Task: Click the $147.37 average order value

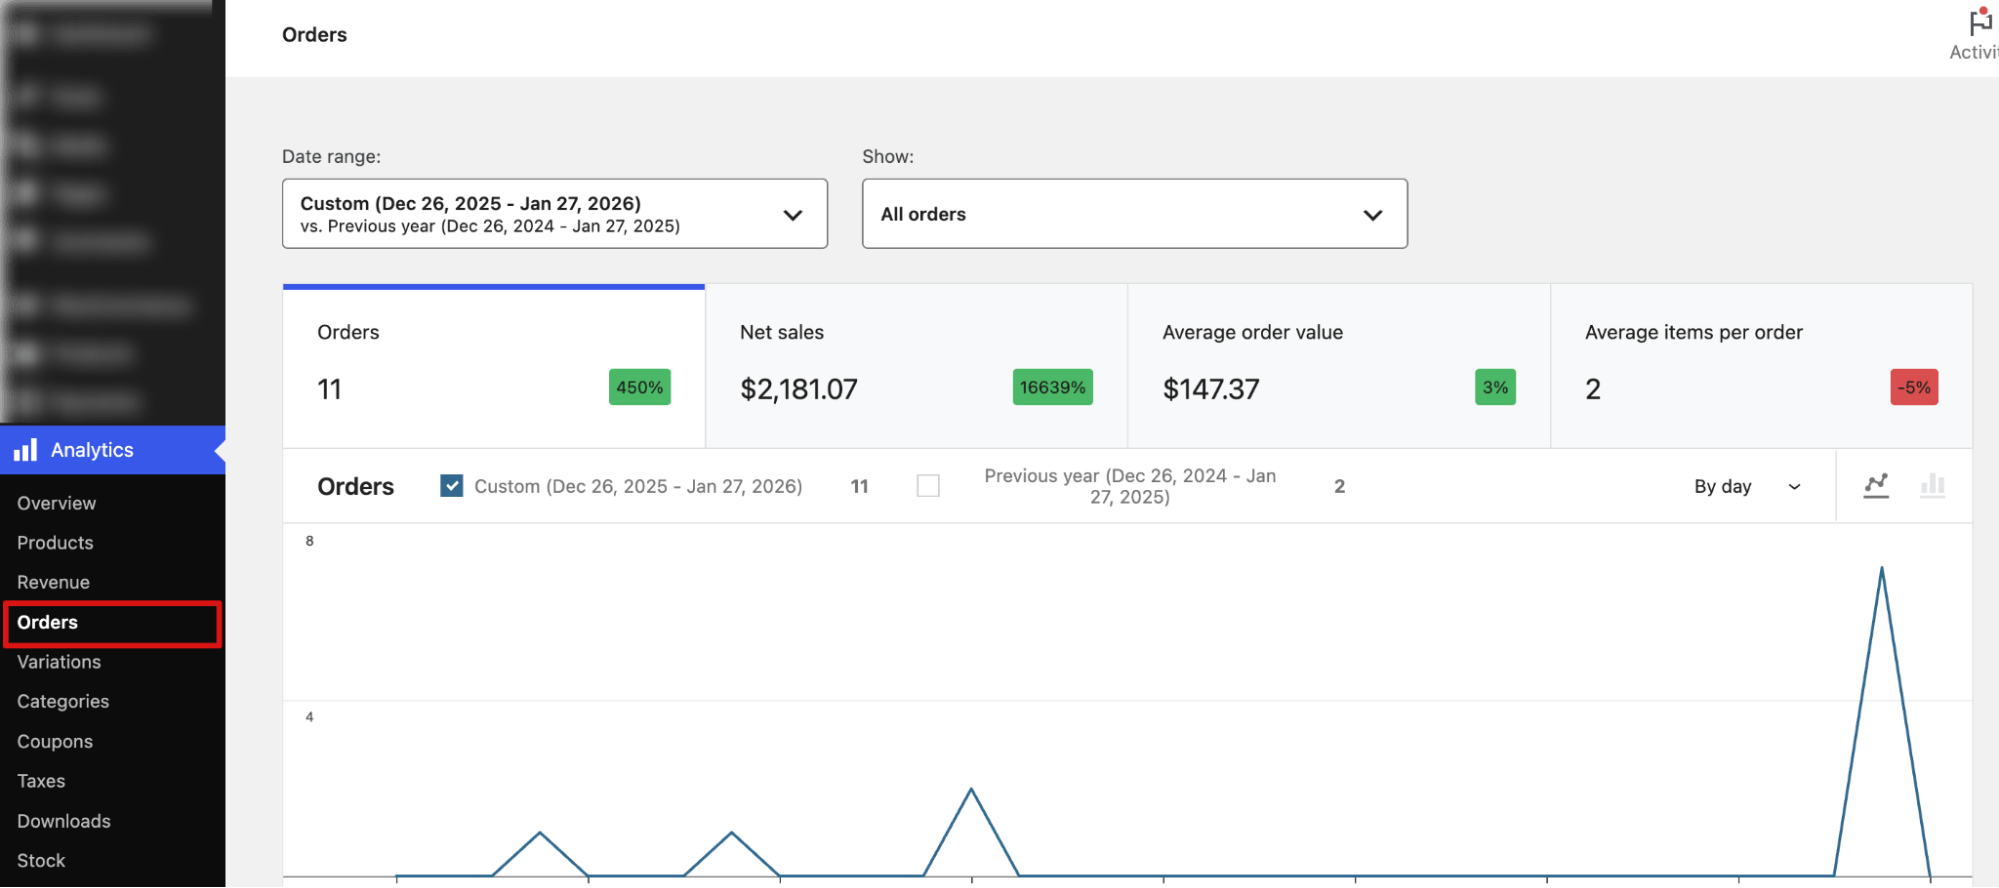Action: [x=1211, y=389]
